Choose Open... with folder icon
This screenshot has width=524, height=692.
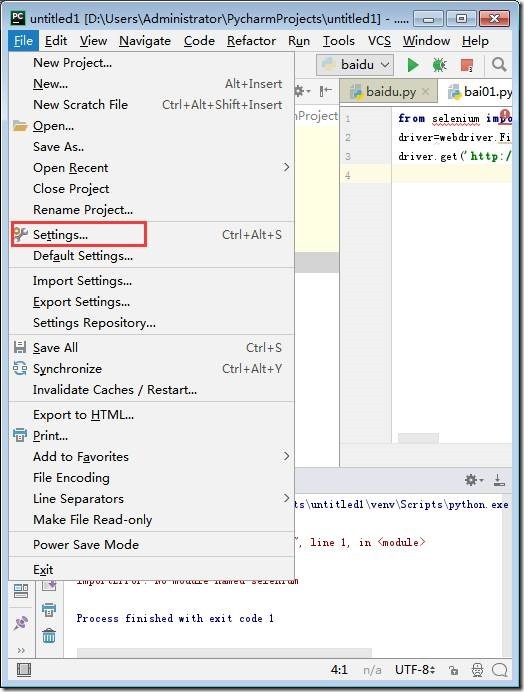[151, 126]
